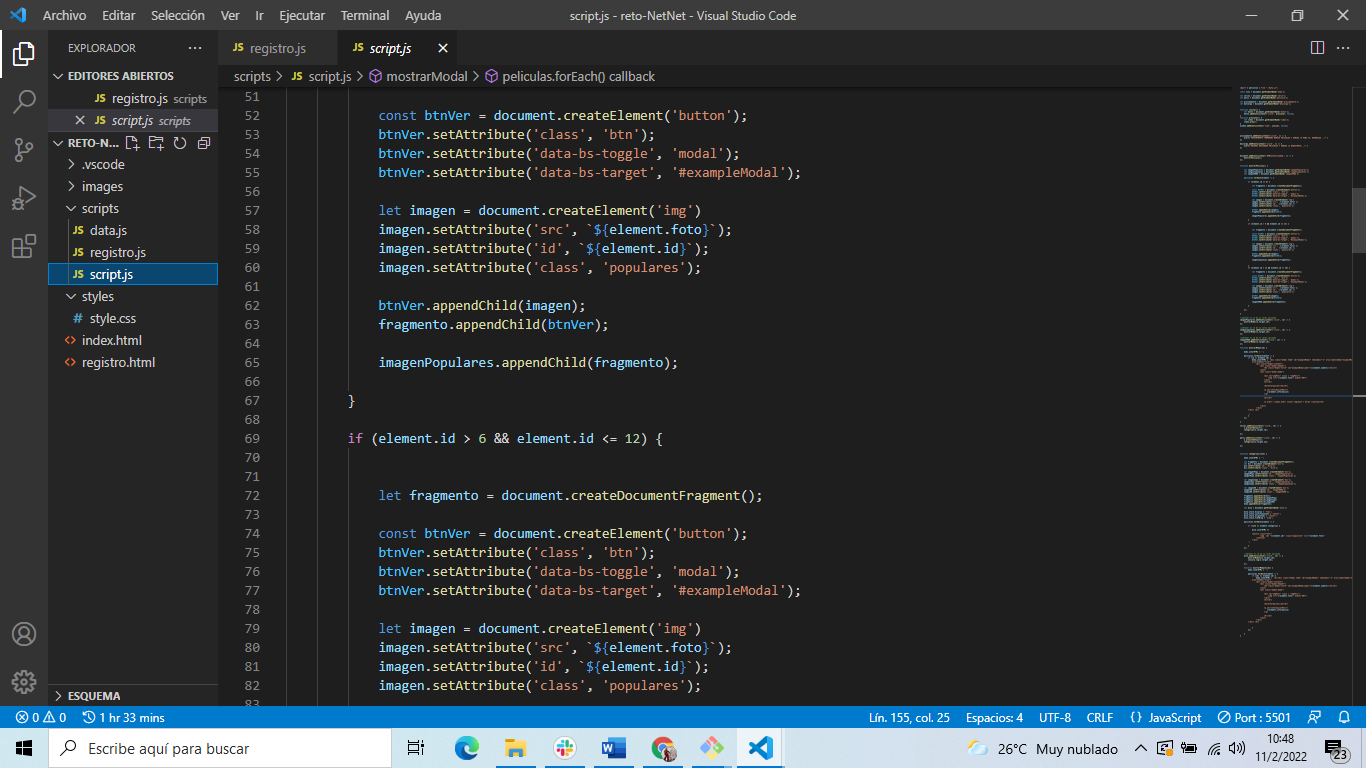The height and width of the screenshot is (768, 1366).
Task: Expand the ESQUEMA outline section
Action: coord(133,695)
